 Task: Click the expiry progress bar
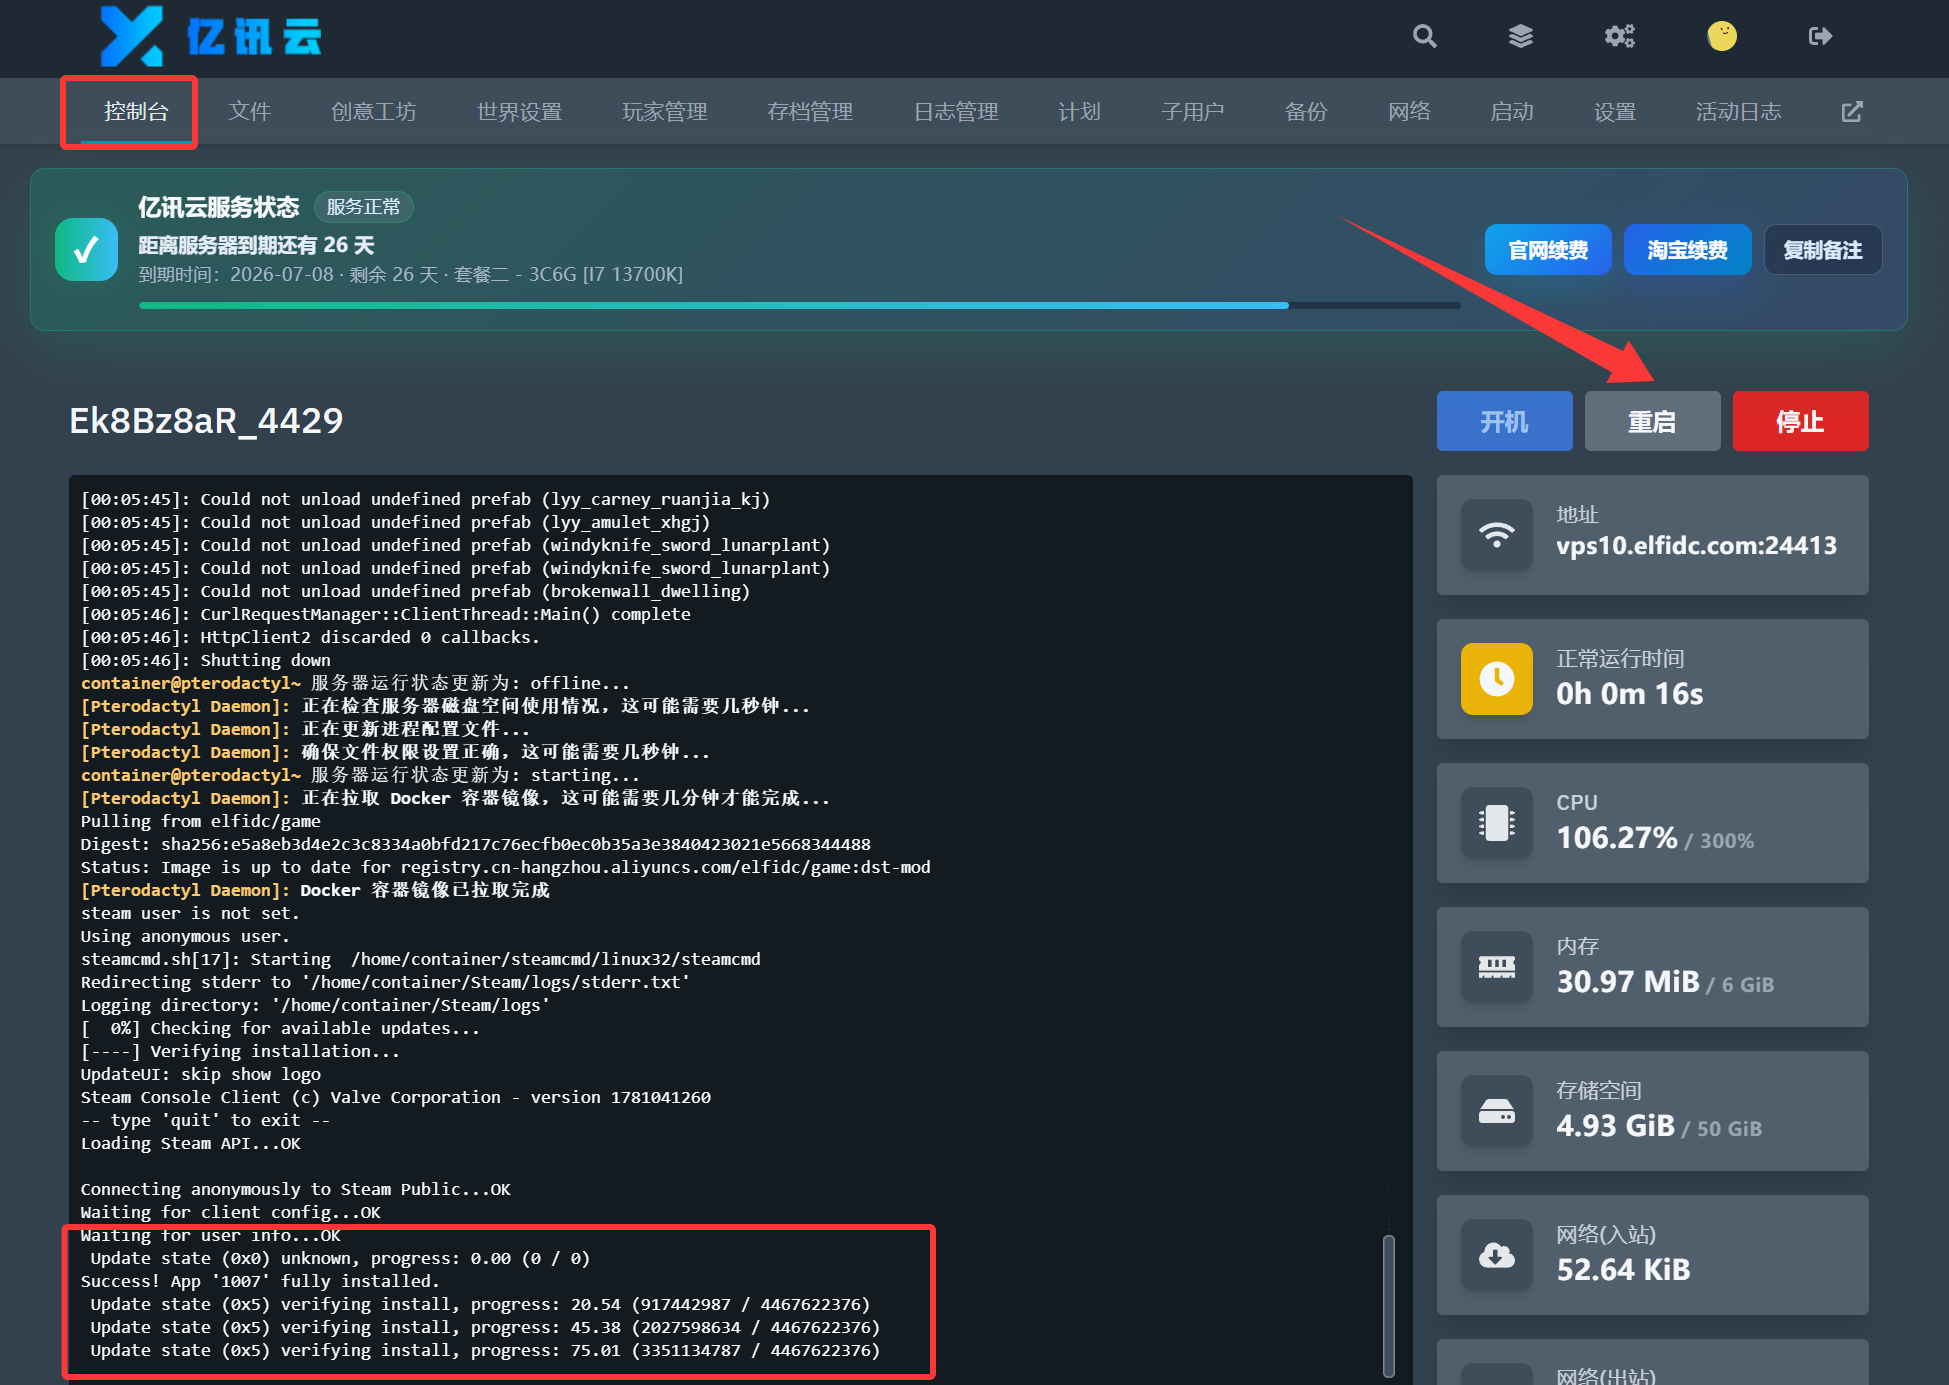[x=799, y=305]
